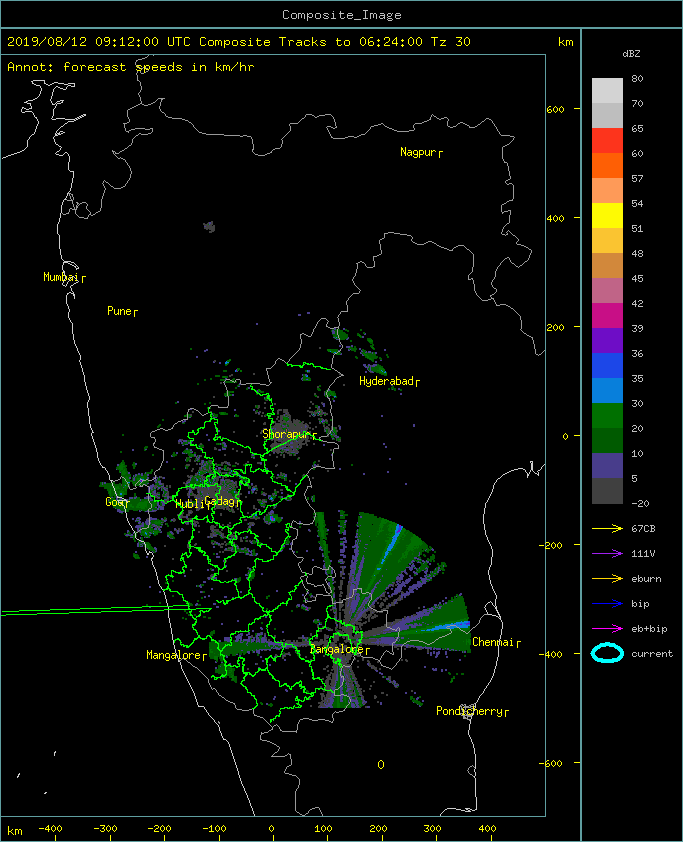This screenshot has height=842, width=683.
Task: Click the Pondicherry city label
Action: [x=472, y=712]
